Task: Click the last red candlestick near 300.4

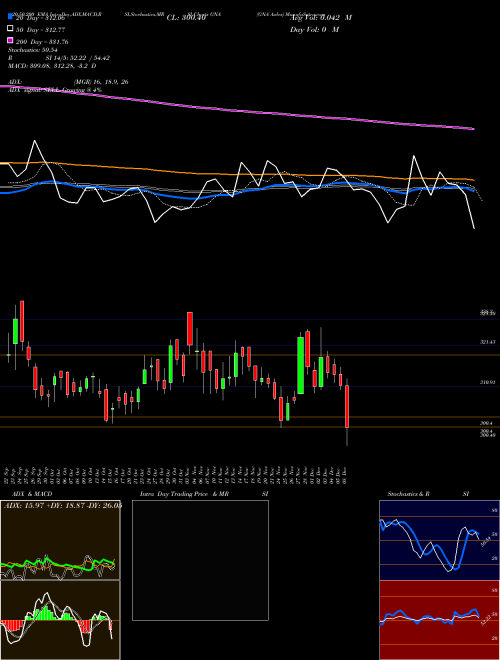Action: [x=347, y=406]
